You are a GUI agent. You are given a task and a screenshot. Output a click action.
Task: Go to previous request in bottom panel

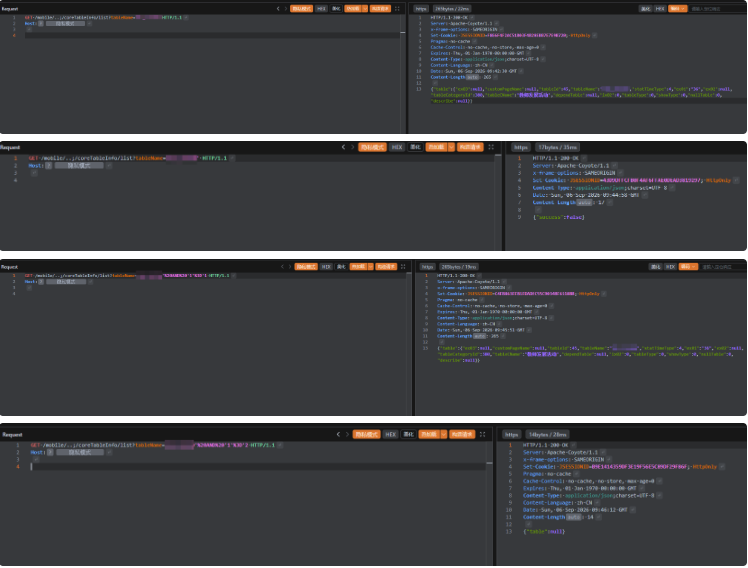pyautogui.click(x=338, y=434)
